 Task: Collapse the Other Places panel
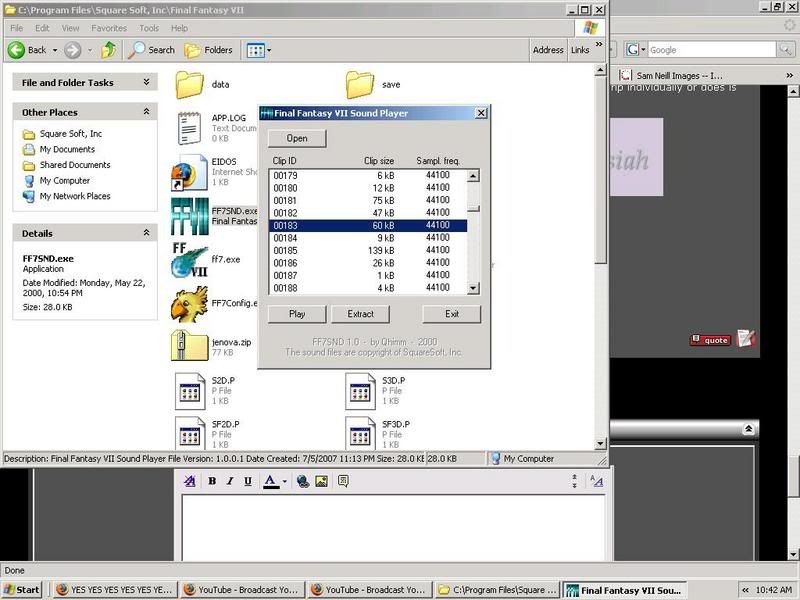coord(146,112)
